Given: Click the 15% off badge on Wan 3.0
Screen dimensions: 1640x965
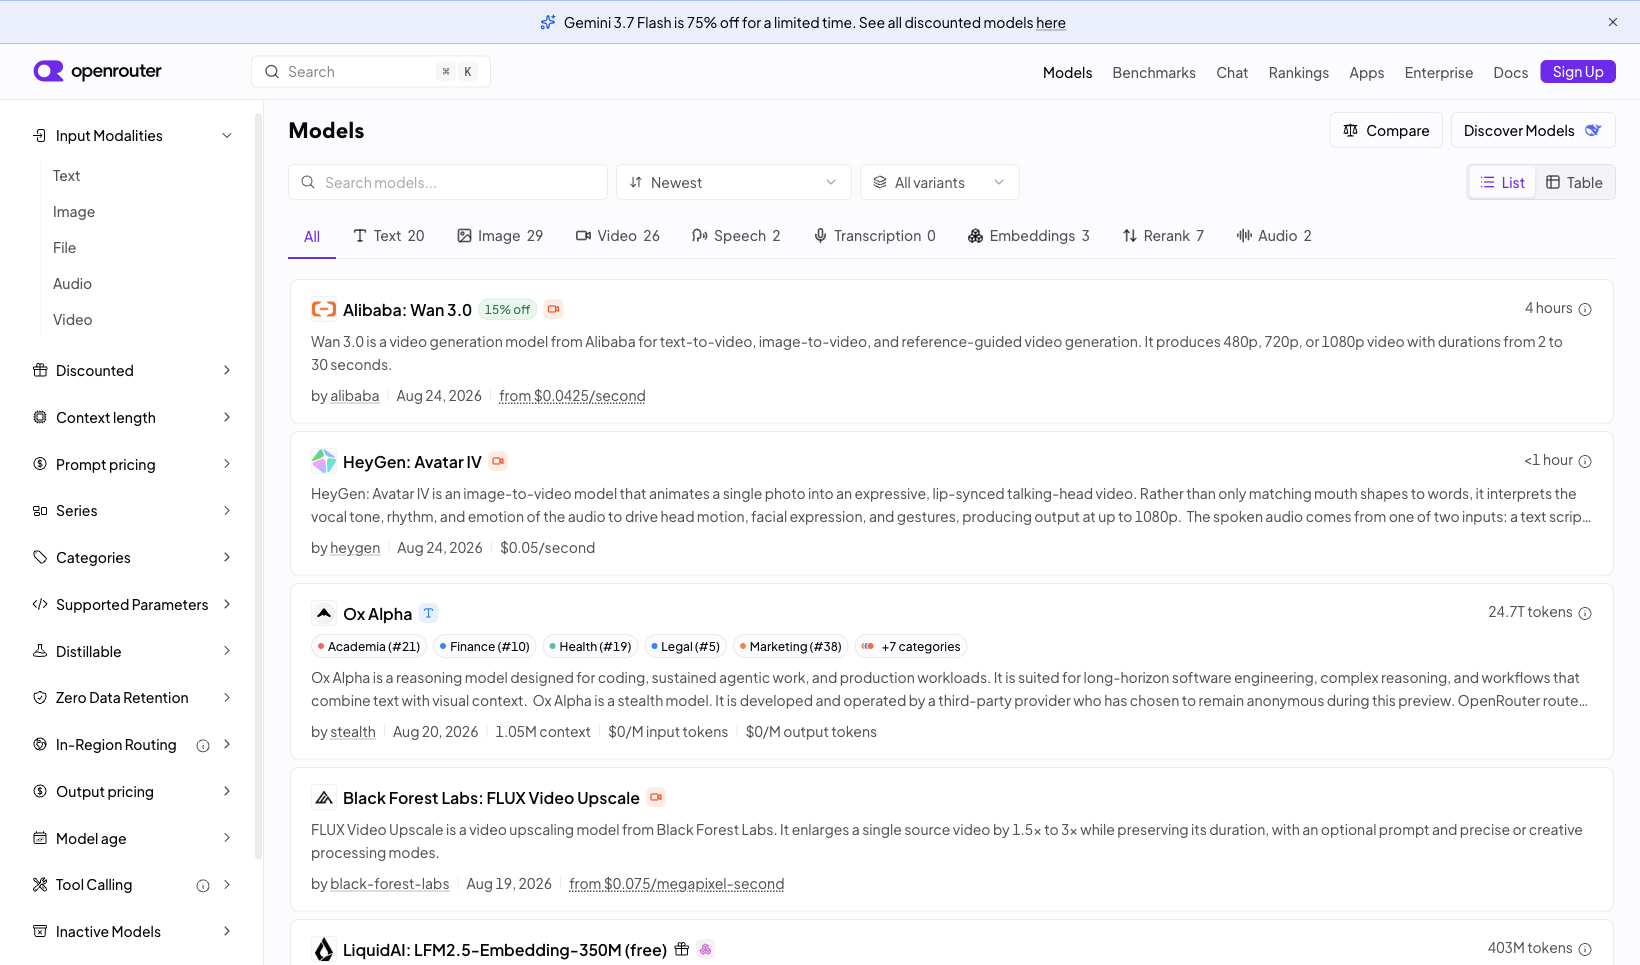Looking at the screenshot, I should click(x=507, y=310).
